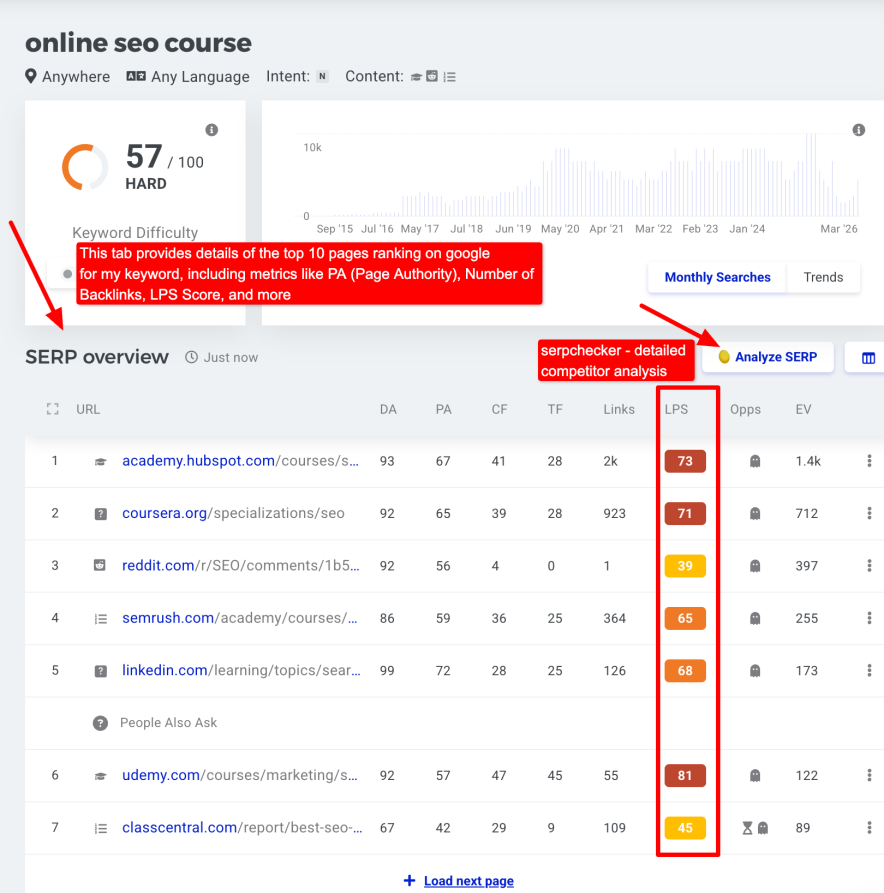Switch to the Trends tab
Screen dimensions: 884x893
click(822, 277)
